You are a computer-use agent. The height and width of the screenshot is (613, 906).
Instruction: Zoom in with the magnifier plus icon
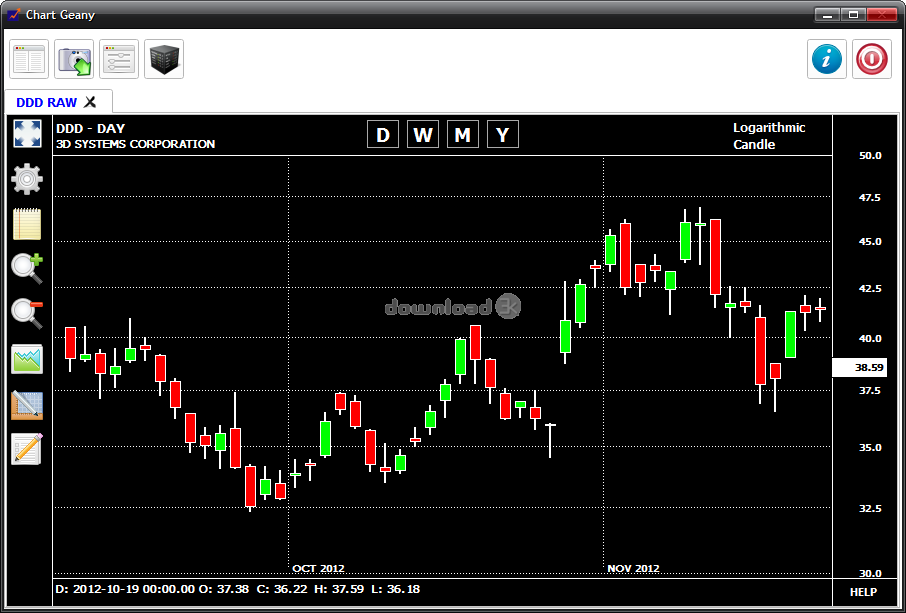[27, 269]
